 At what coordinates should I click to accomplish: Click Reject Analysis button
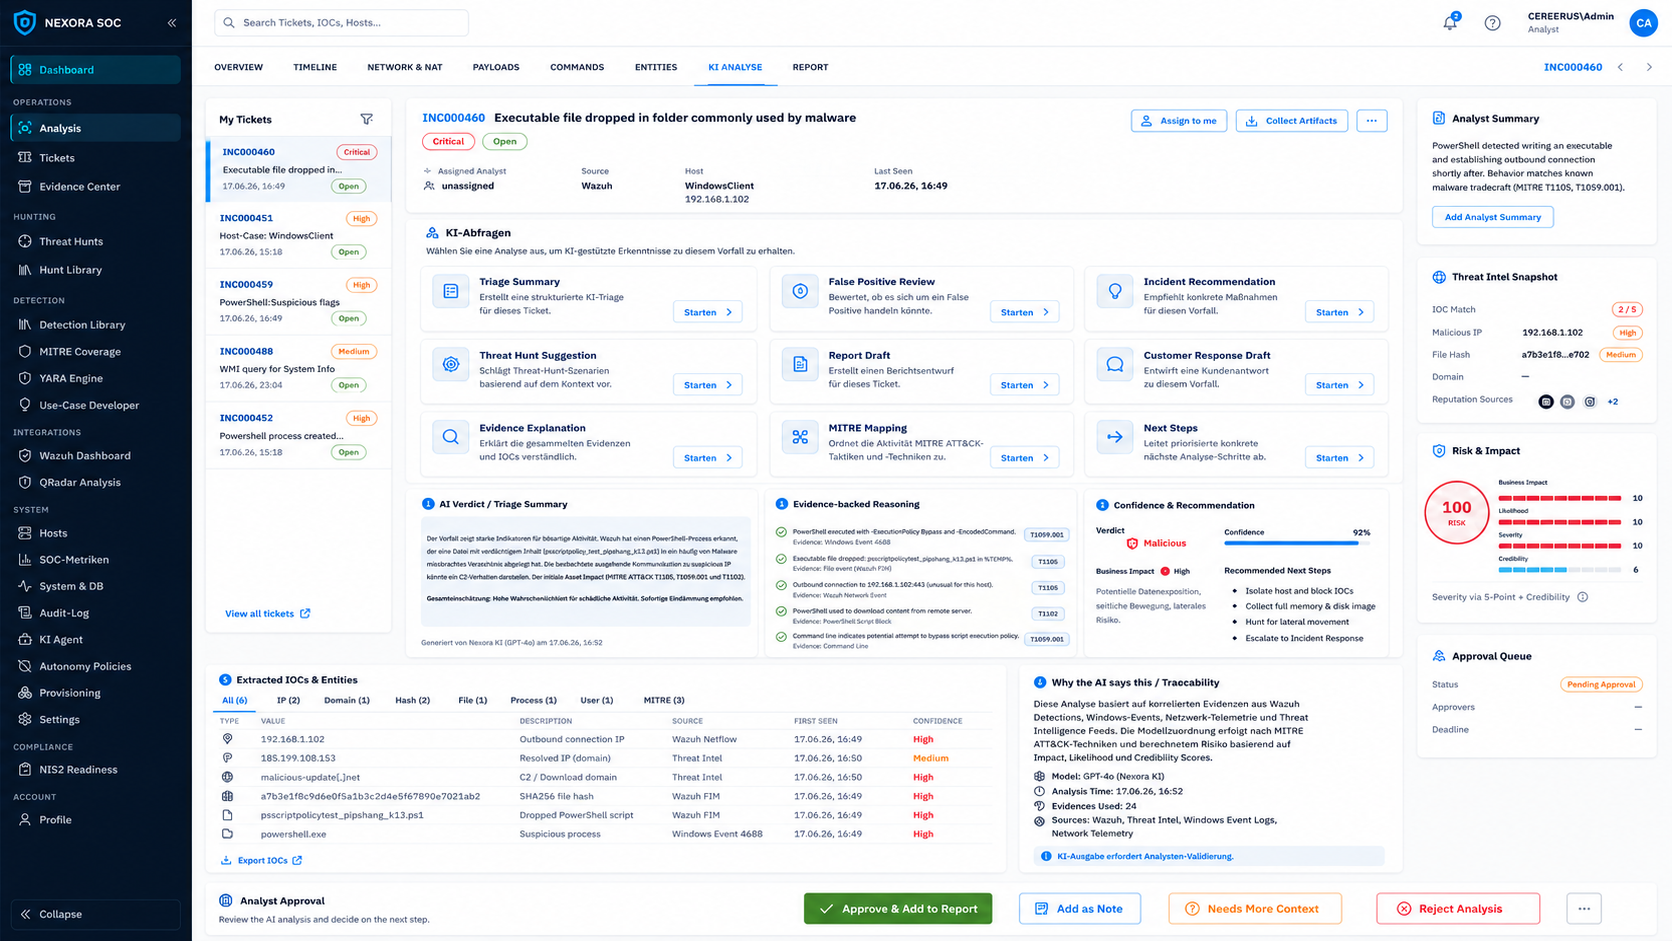[x=1458, y=908]
